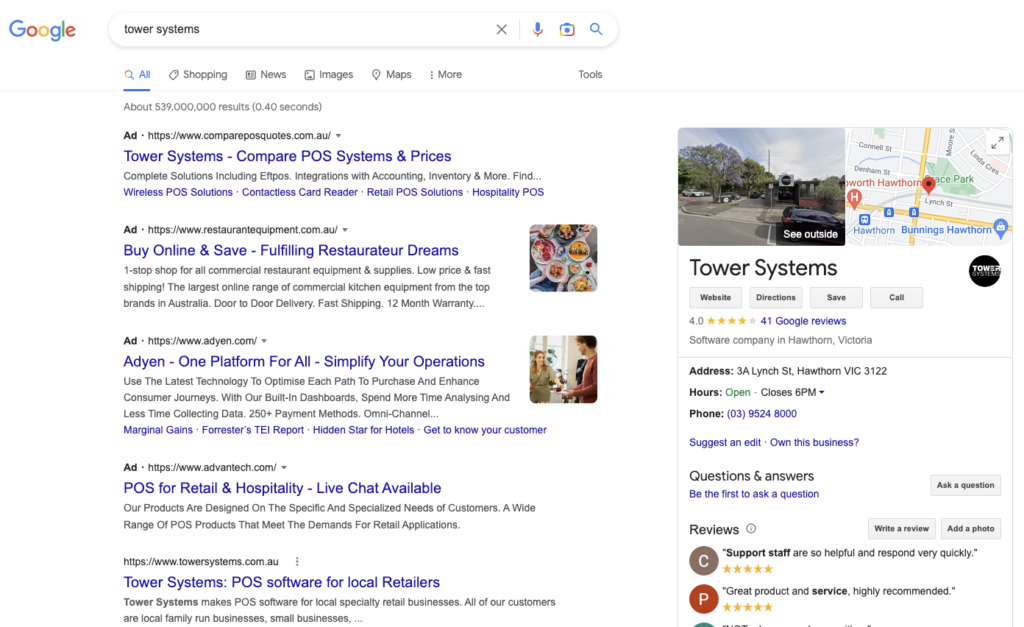This screenshot has height=627, width=1024.
Task: Open Buy Online & Save restaurant equipment ad
Action: [291, 251]
